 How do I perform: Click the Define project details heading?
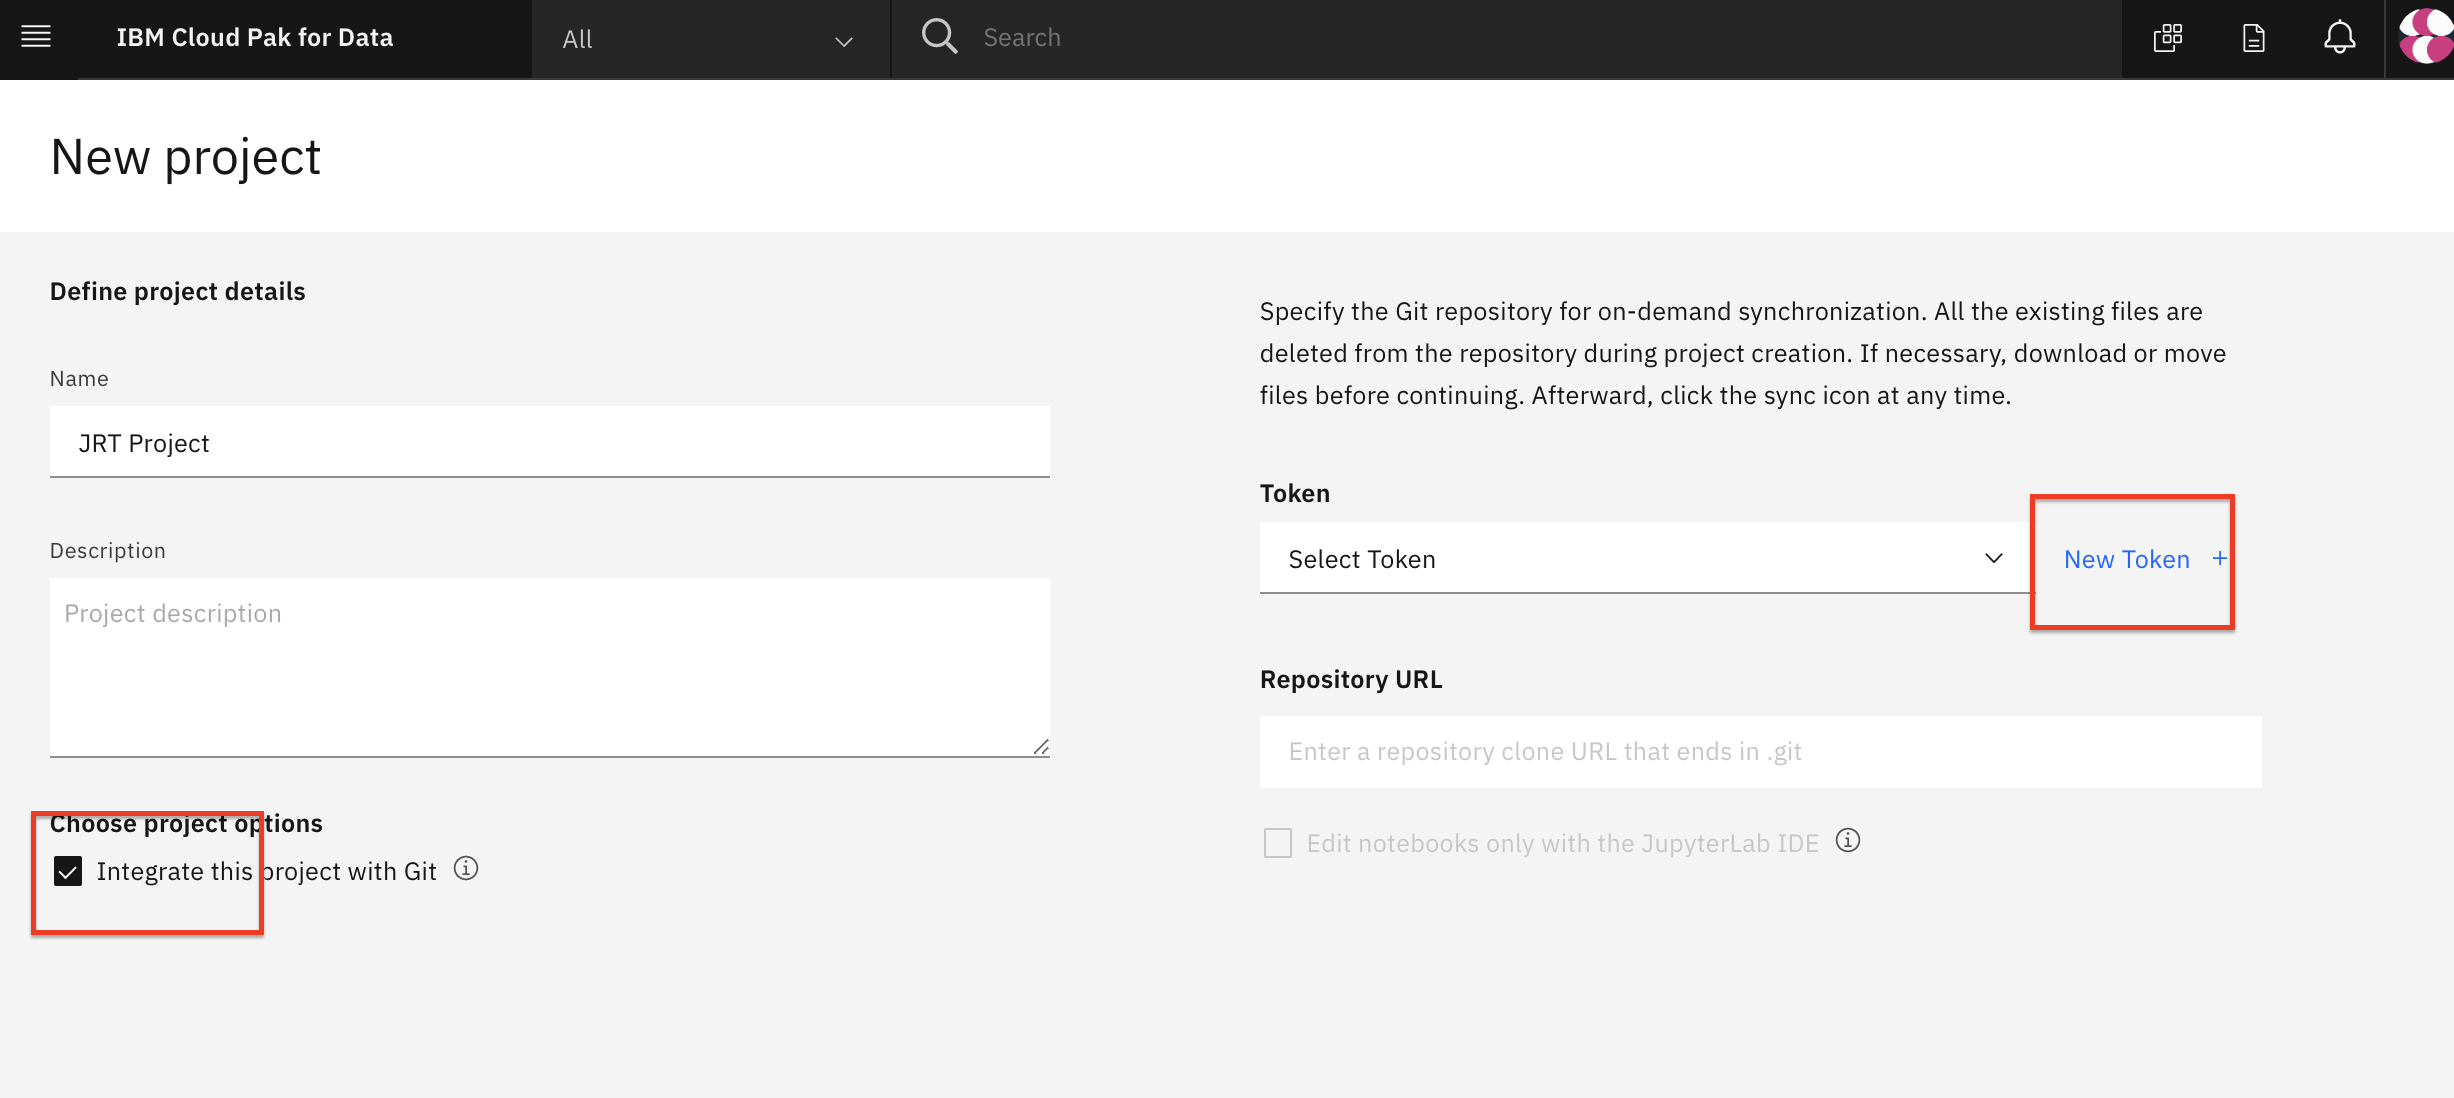pos(178,291)
